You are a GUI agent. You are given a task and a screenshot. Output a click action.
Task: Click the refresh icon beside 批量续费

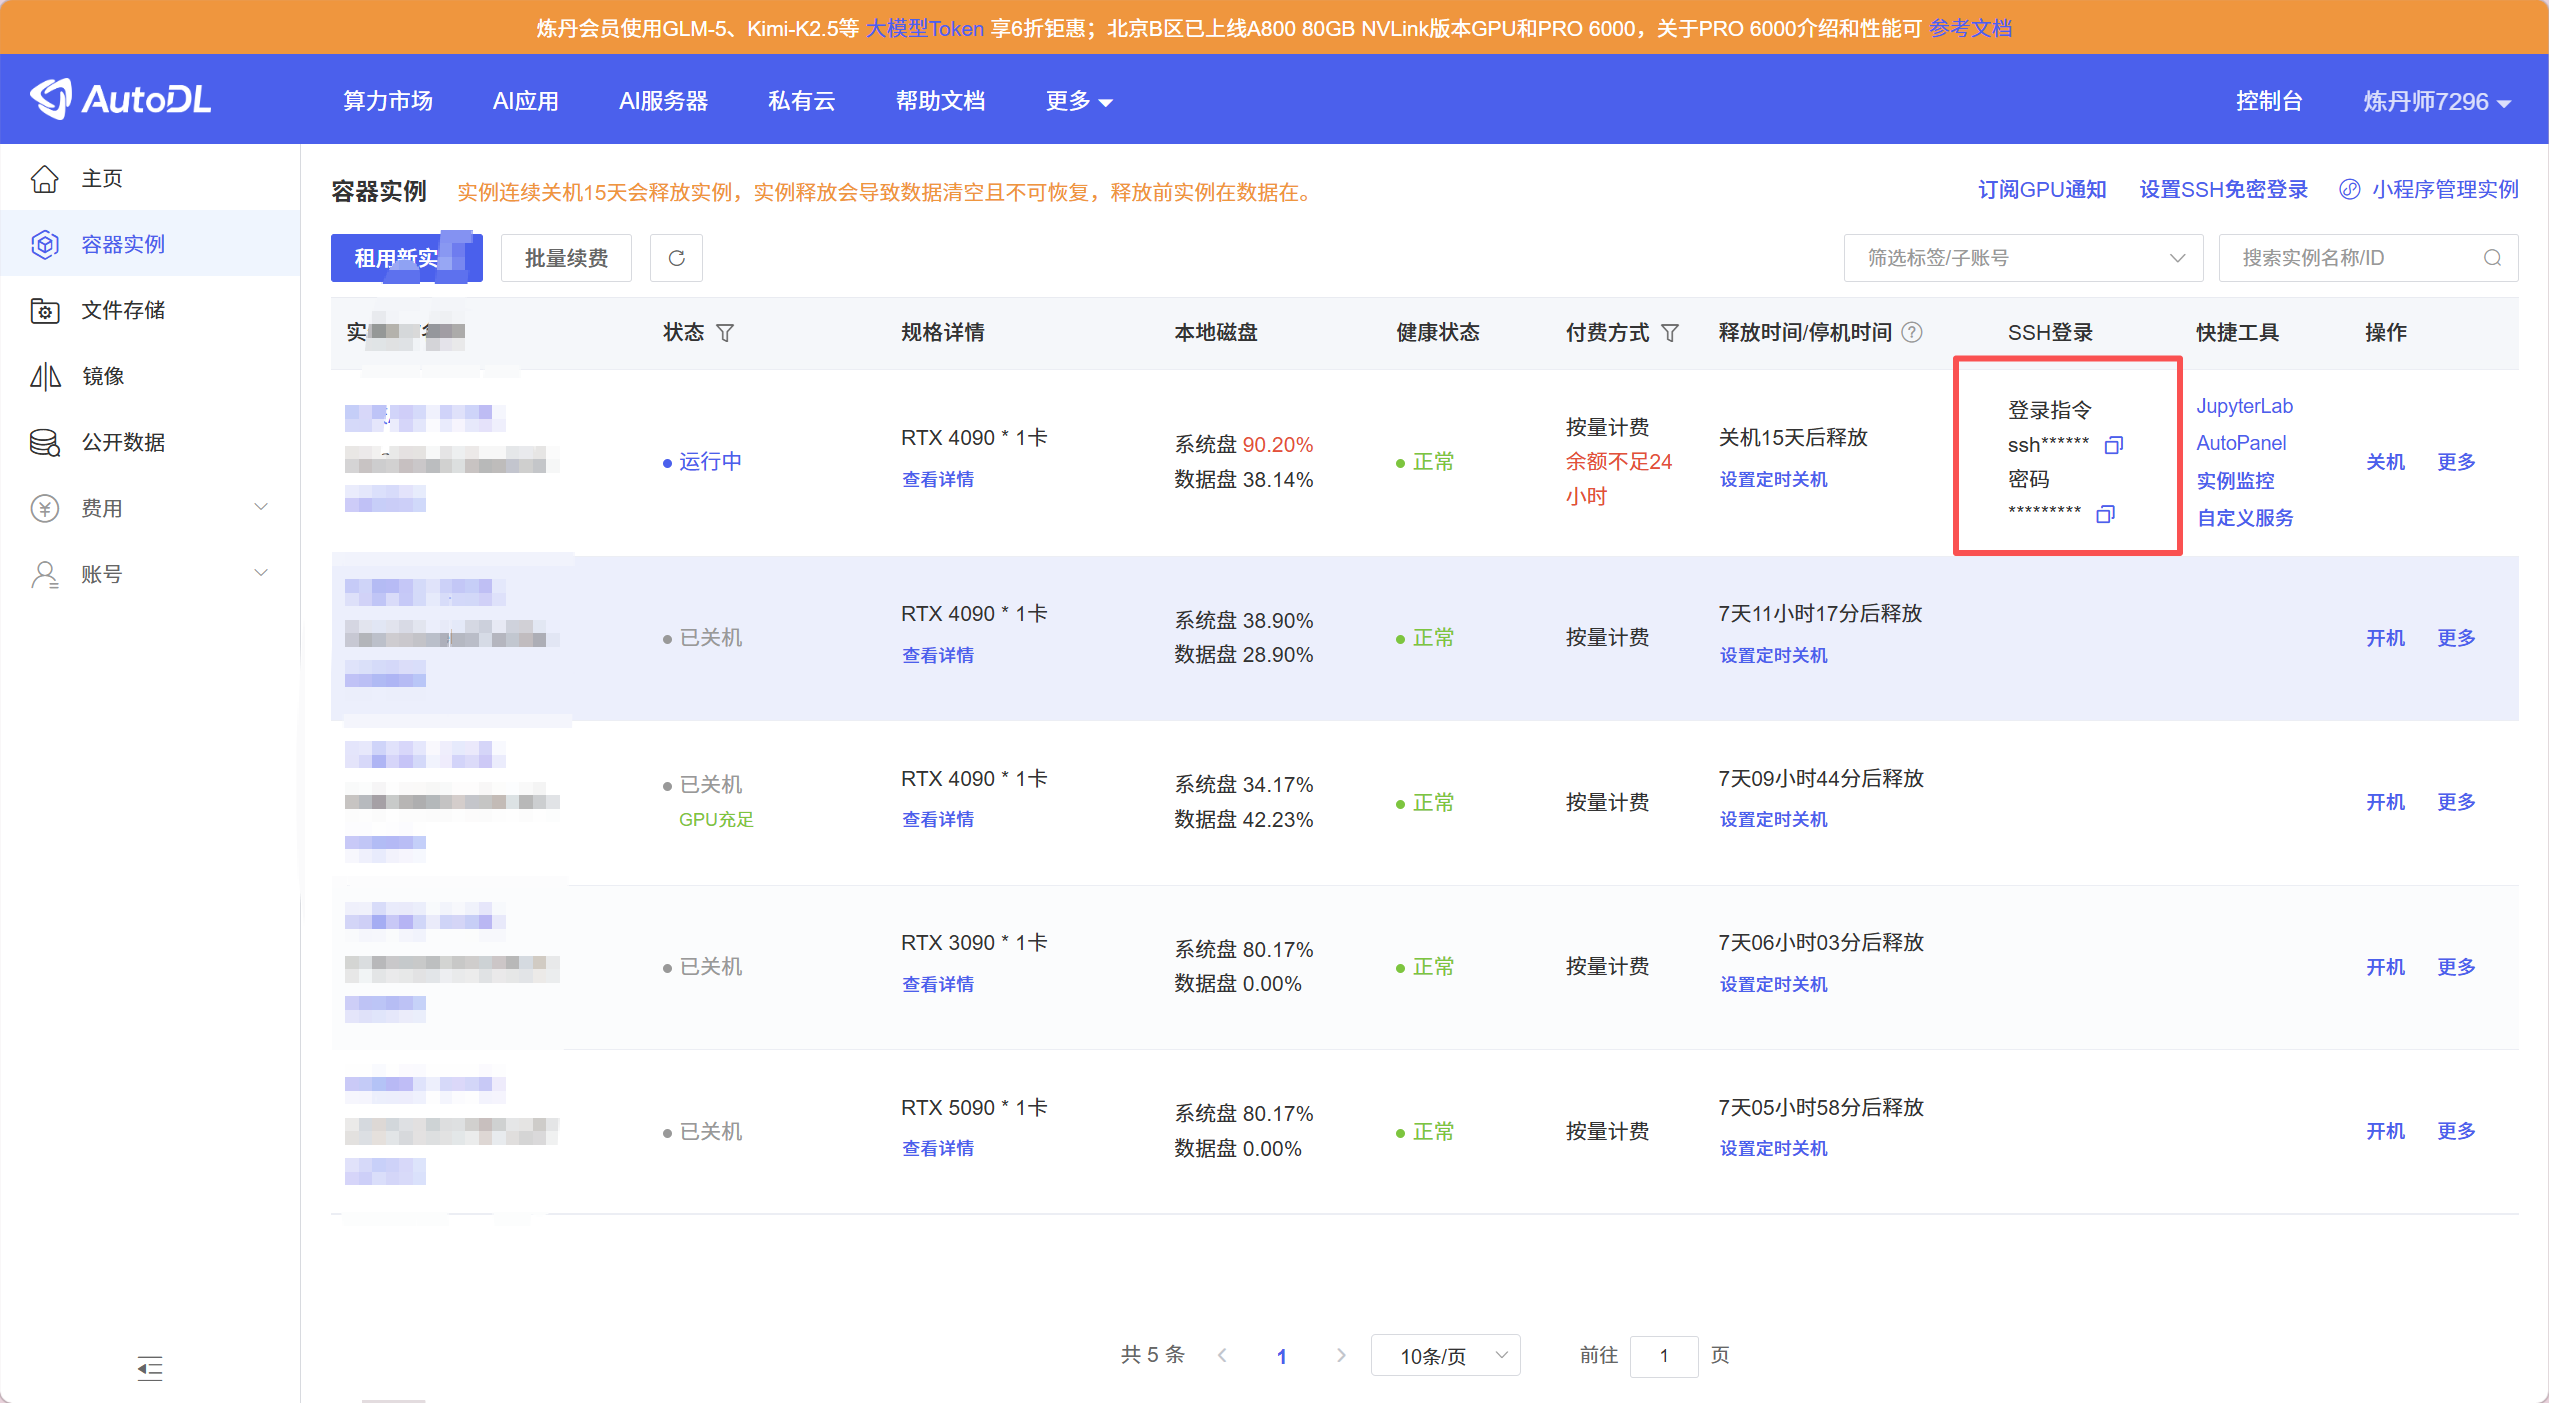click(x=676, y=258)
